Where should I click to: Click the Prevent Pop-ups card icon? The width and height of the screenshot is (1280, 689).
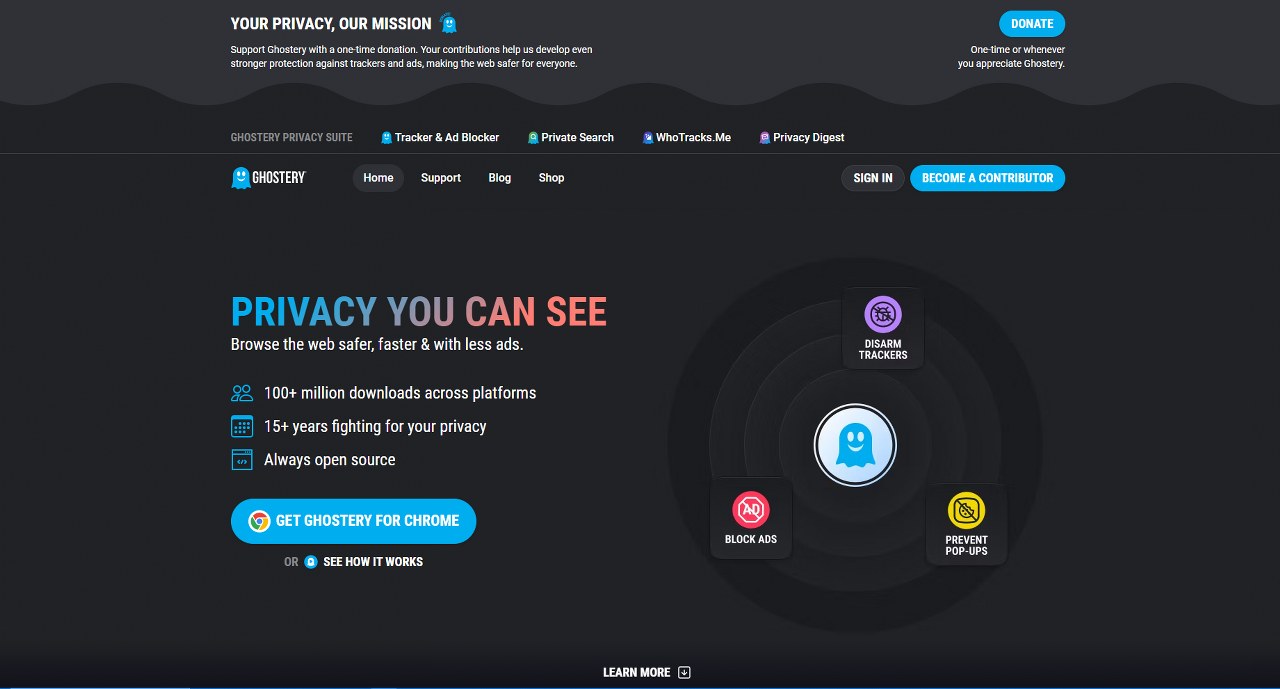point(966,511)
